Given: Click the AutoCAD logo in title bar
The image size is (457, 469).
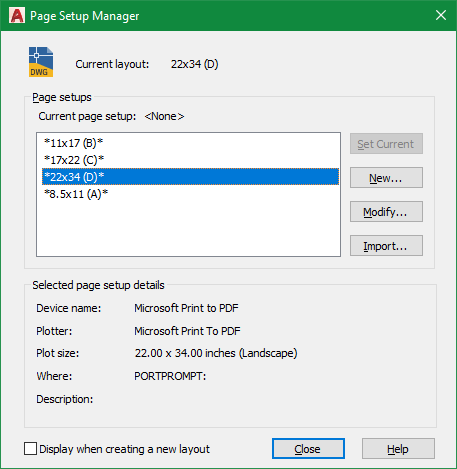Looking at the screenshot, I should point(17,16).
